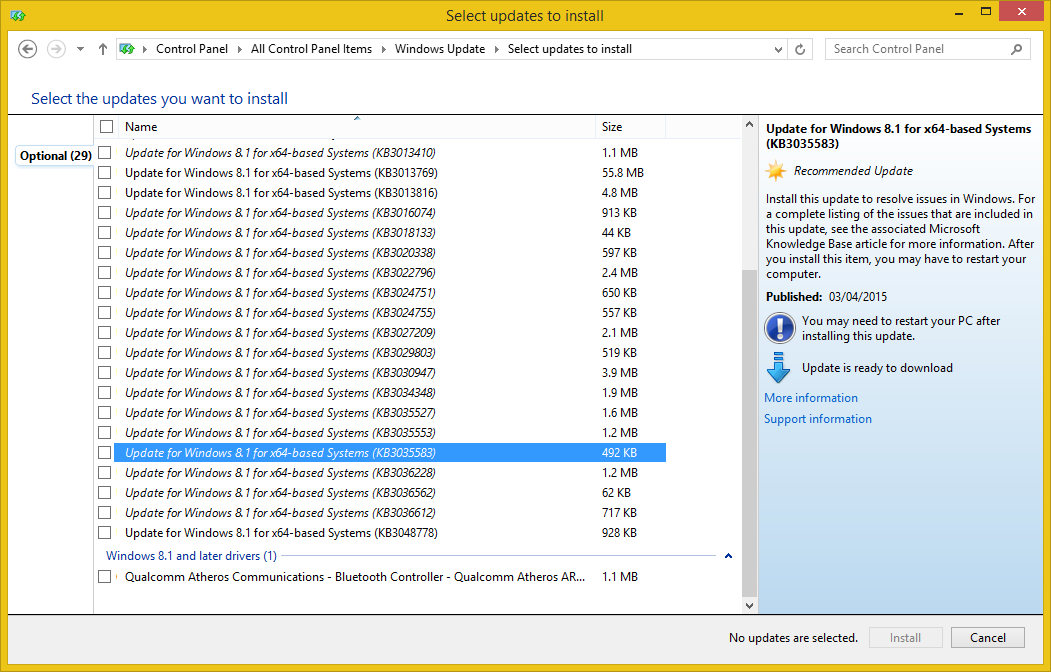
Task: Collapse the Windows 8.1 and later drivers group
Action: tap(728, 556)
